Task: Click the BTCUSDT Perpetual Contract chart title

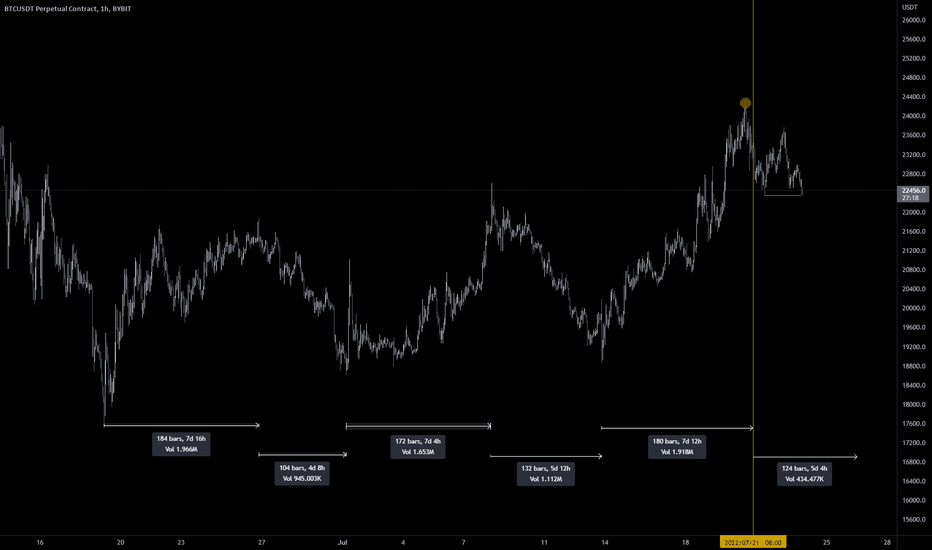Action: point(68,9)
